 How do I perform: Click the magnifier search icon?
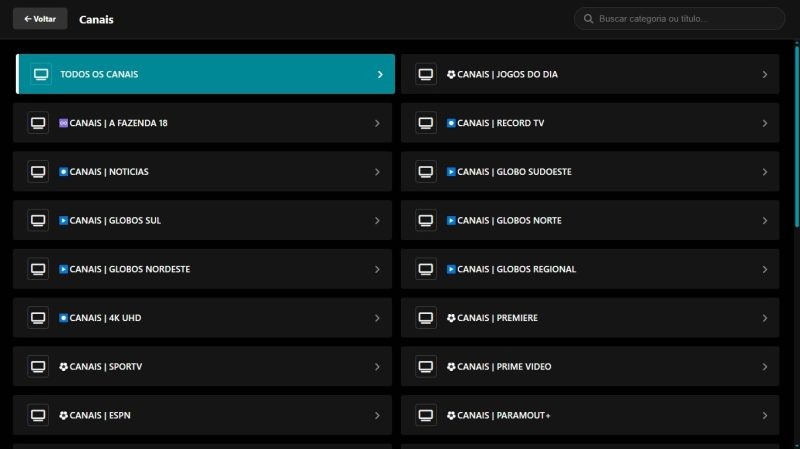click(x=588, y=19)
